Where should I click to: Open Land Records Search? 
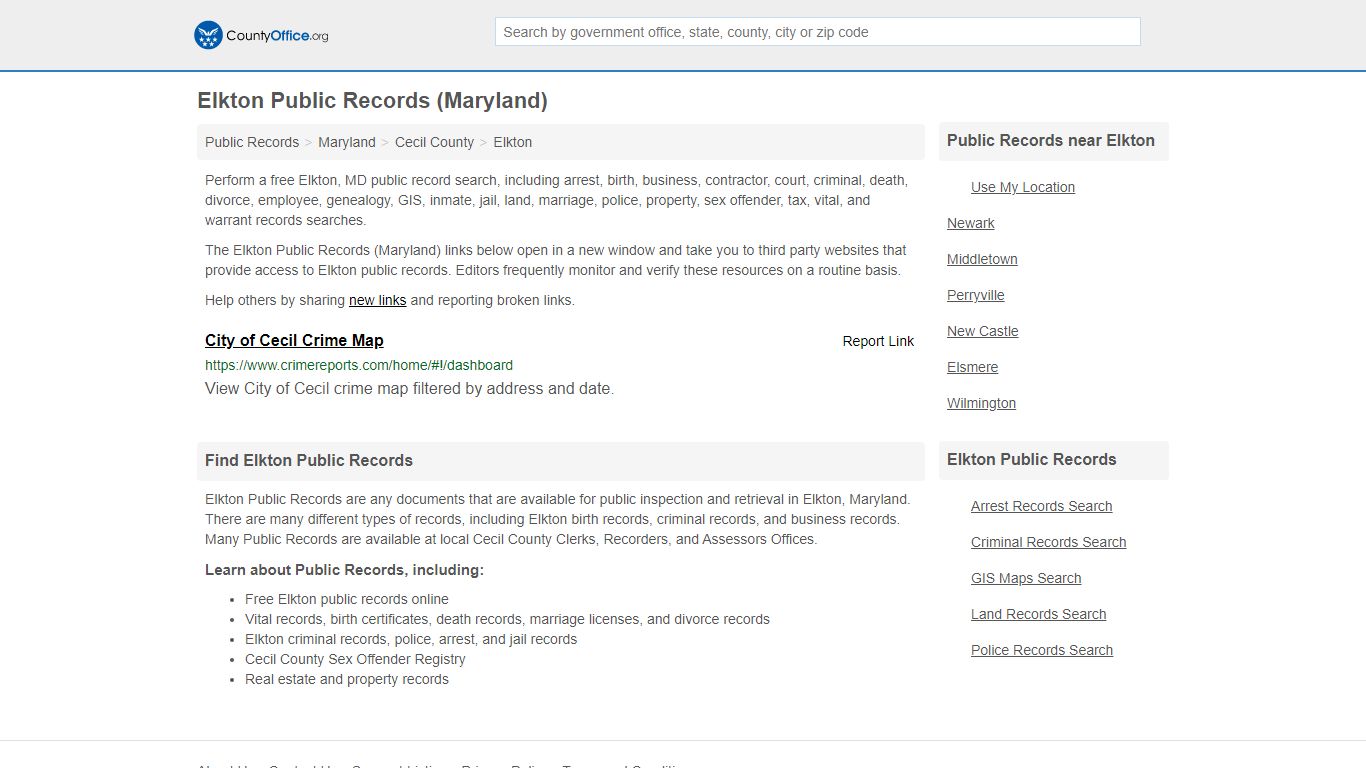[1038, 614]
